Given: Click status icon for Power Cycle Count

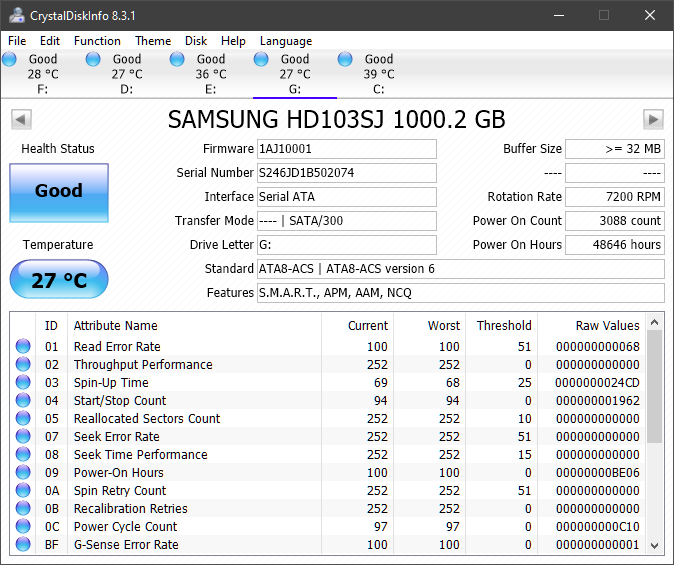Looking at the screenshot, I should [23, 526].
